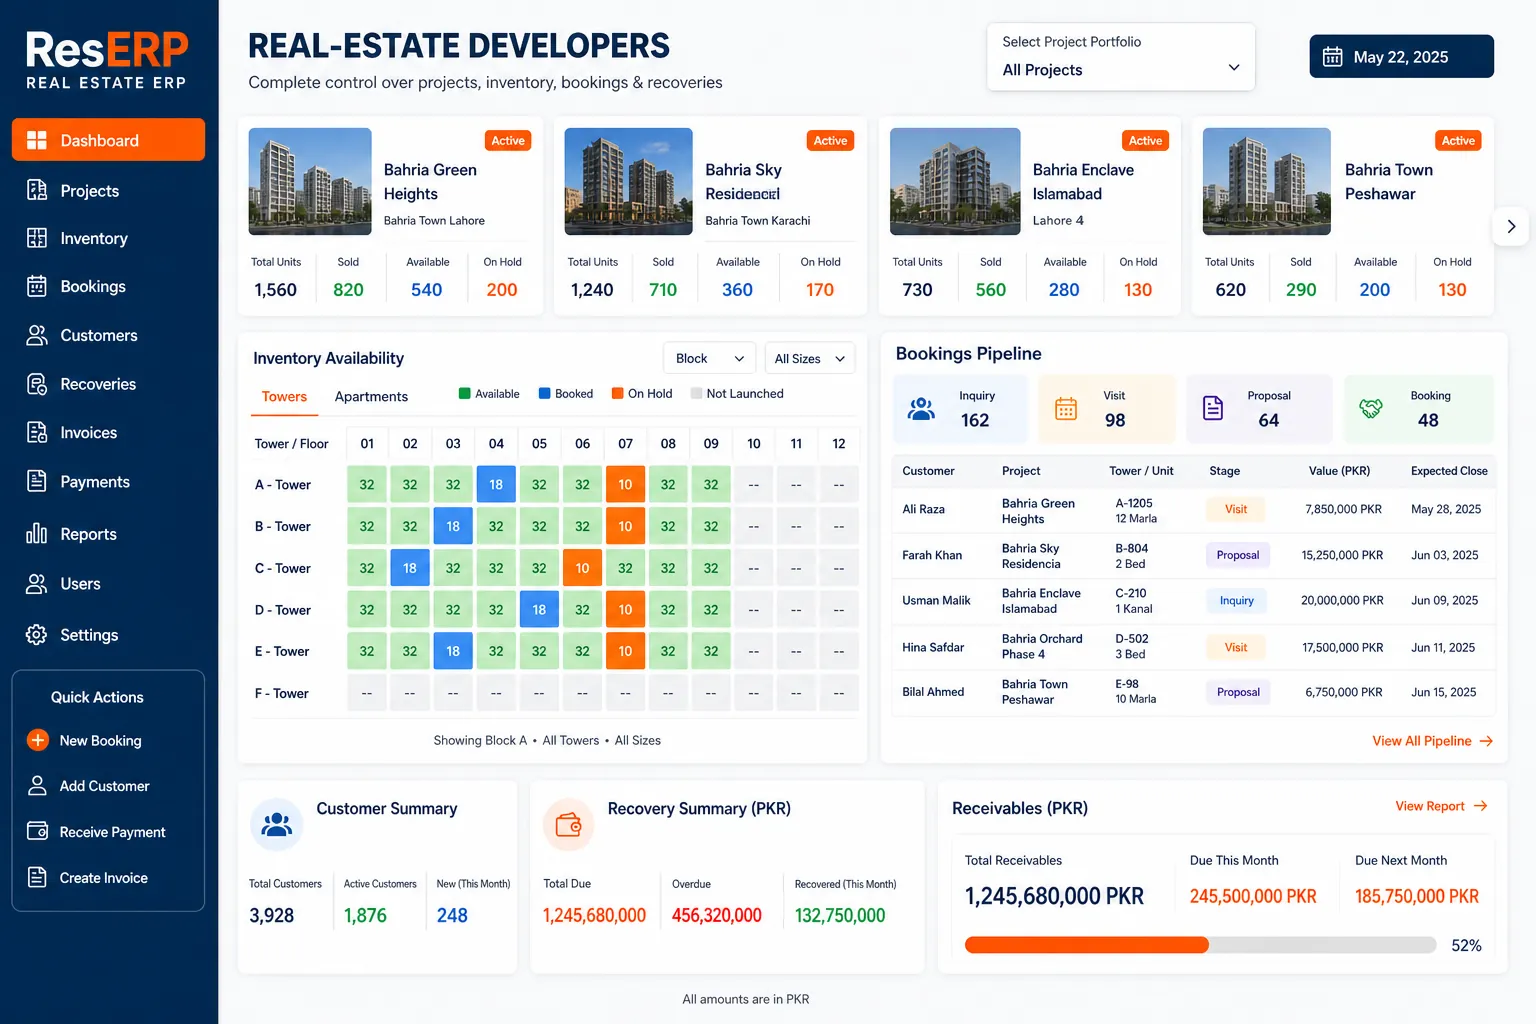Open the Bahria Town Peshawar building thumbnail
This screenshot has width=1536, height=1024.
(1266, 181)
